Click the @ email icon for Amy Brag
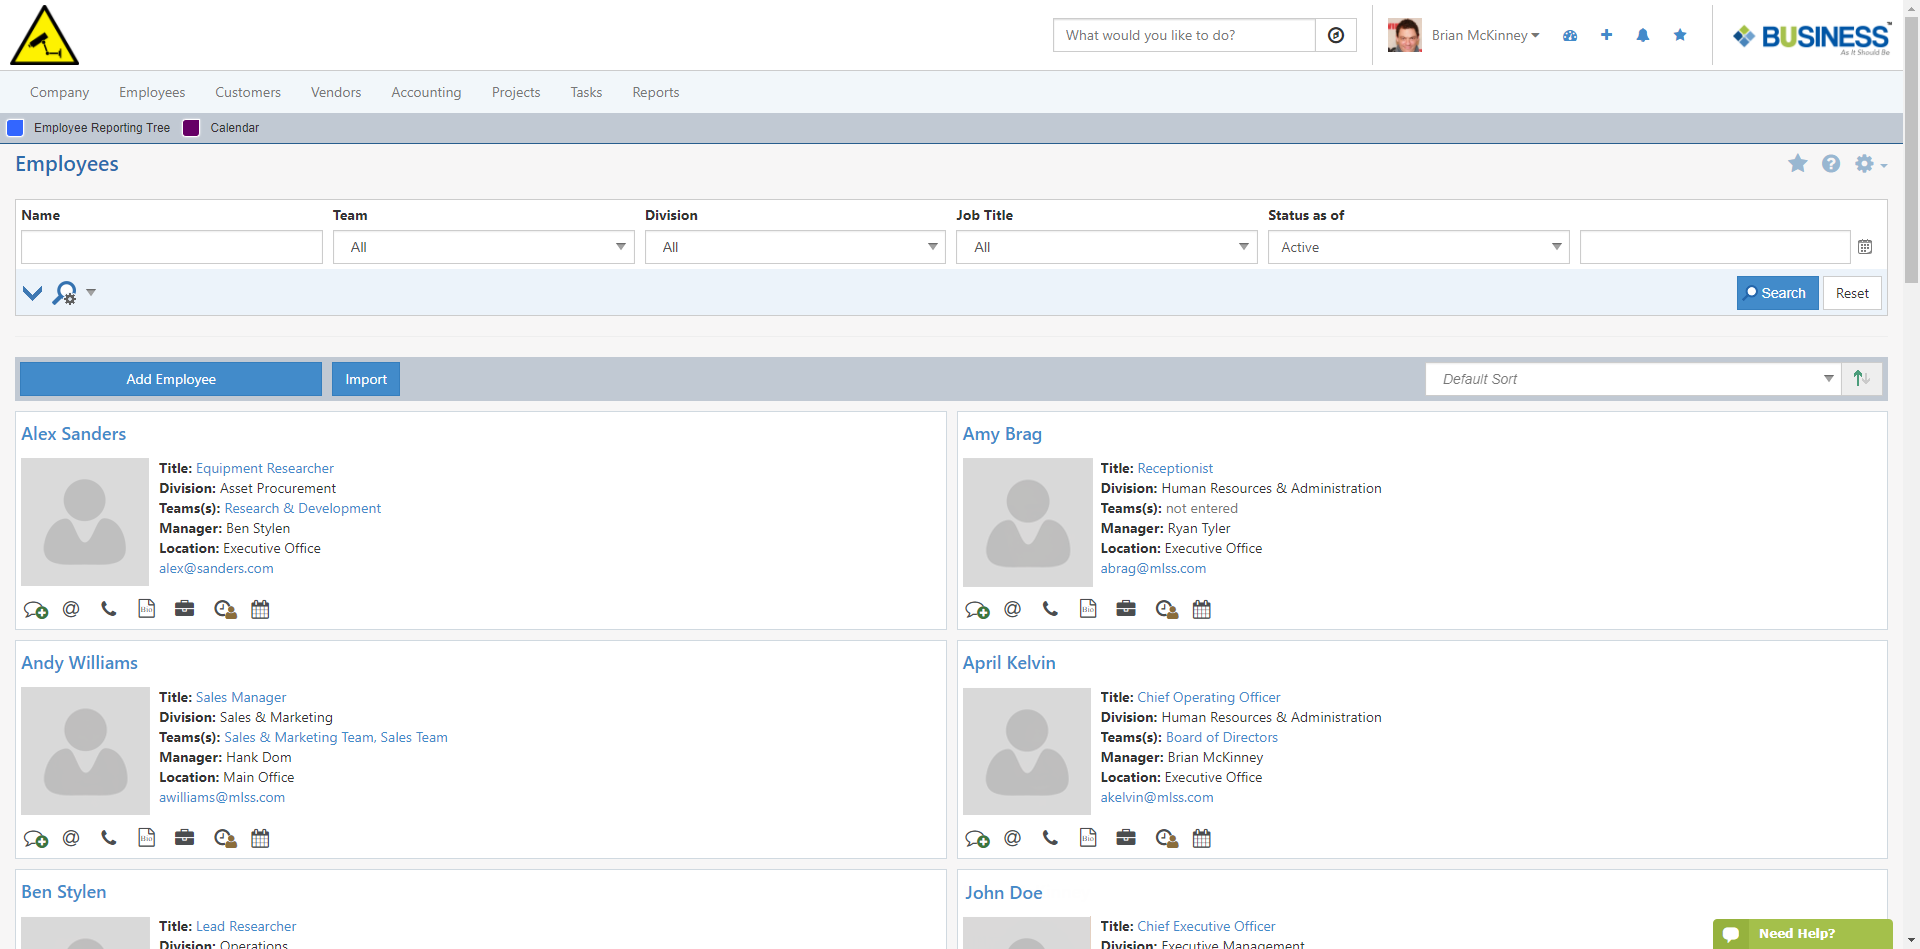Image resolution: width=1920 pixels, height=949 pixels. pyautogui.click(x=1013, y=609)
